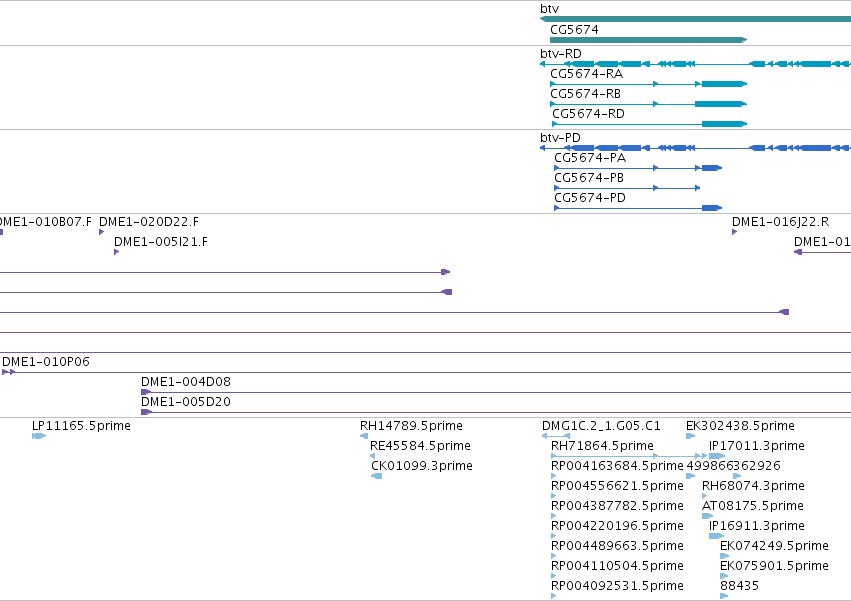Select the IP17011.3prime EST glyph
This screenshot has height=601, width=851.
coord(717,456)
